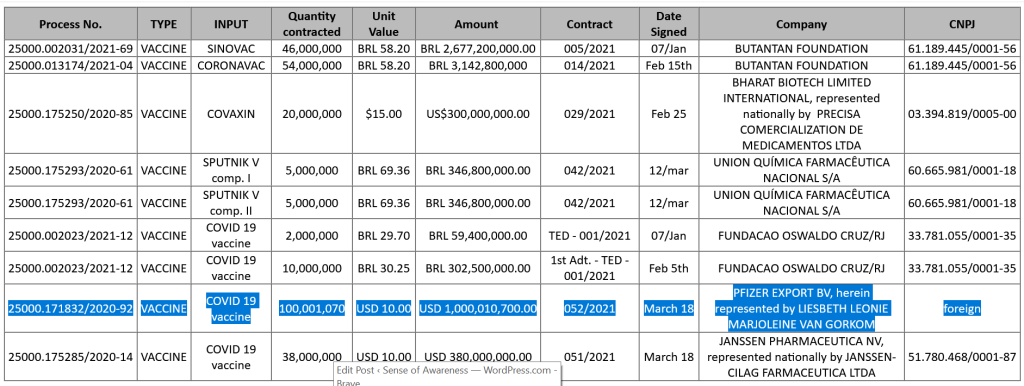Click the JANSSEN PHARMACEUTICA NV company cell
This screenshot has width=1024, height=386.
[x=801, y=357]
